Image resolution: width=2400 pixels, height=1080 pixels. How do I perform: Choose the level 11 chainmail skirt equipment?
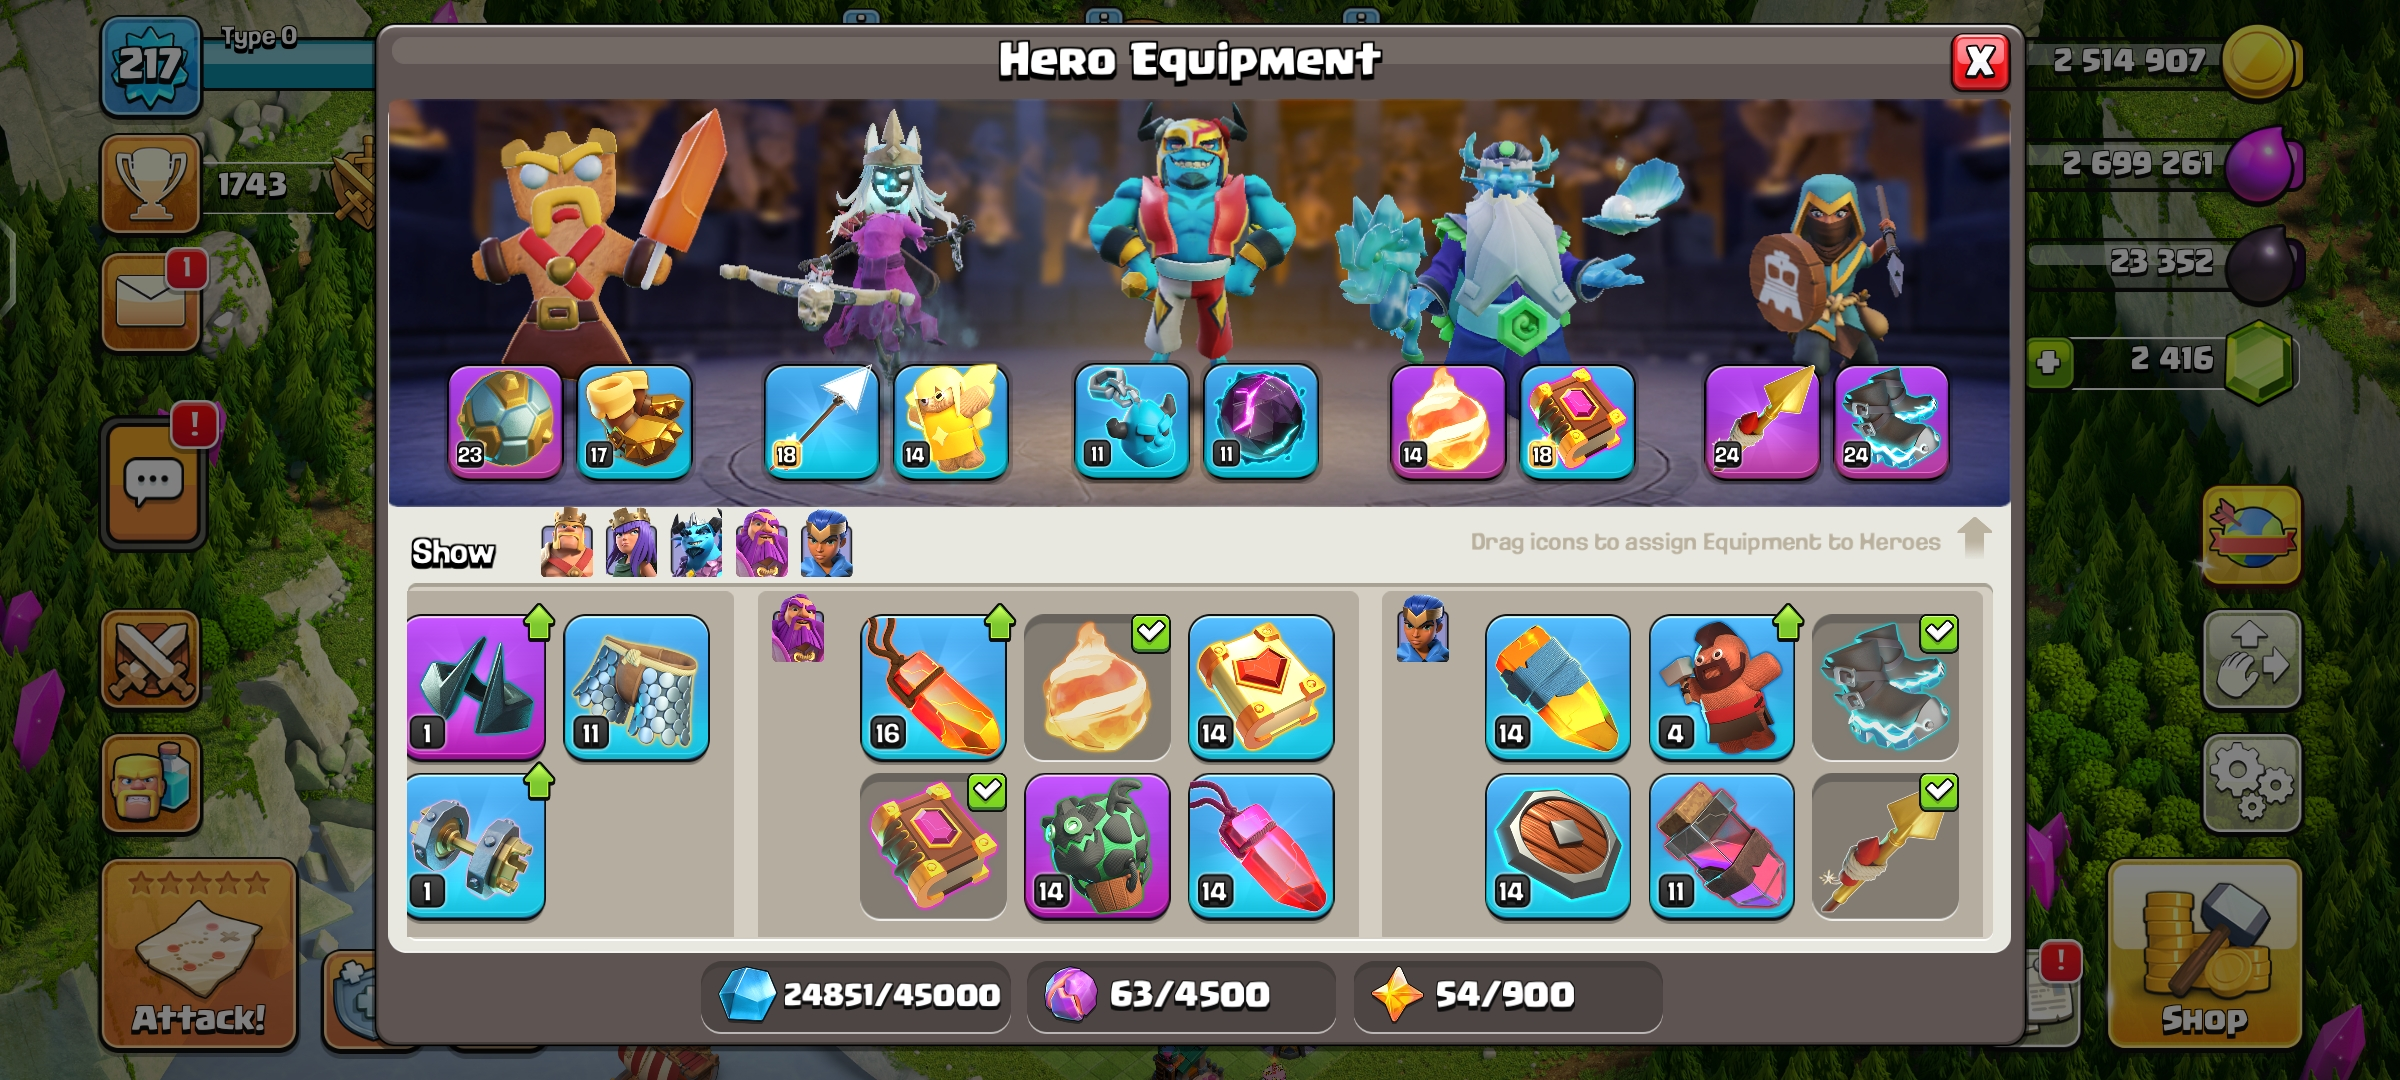(636, 687)
